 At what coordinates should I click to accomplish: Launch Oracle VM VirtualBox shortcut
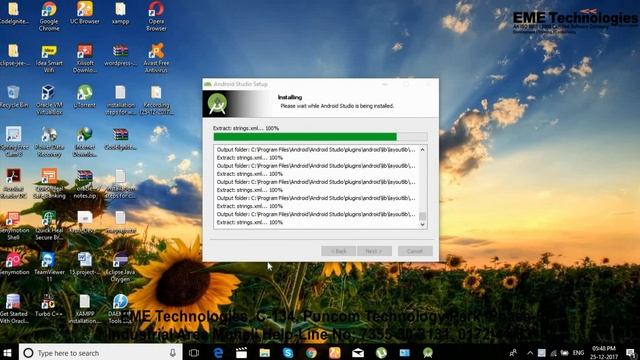[49, 100]
